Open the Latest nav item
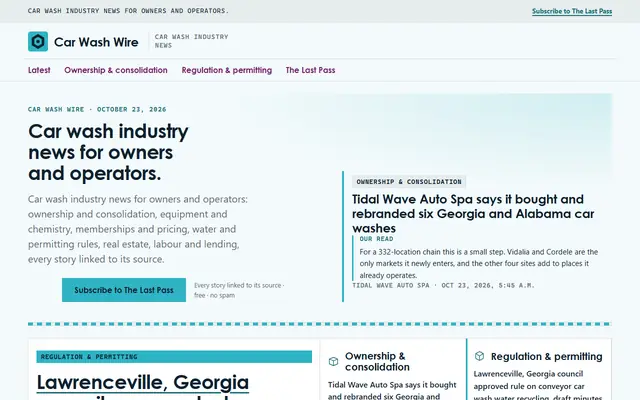This screenshot has width=640, height=400. coord(39,70)
